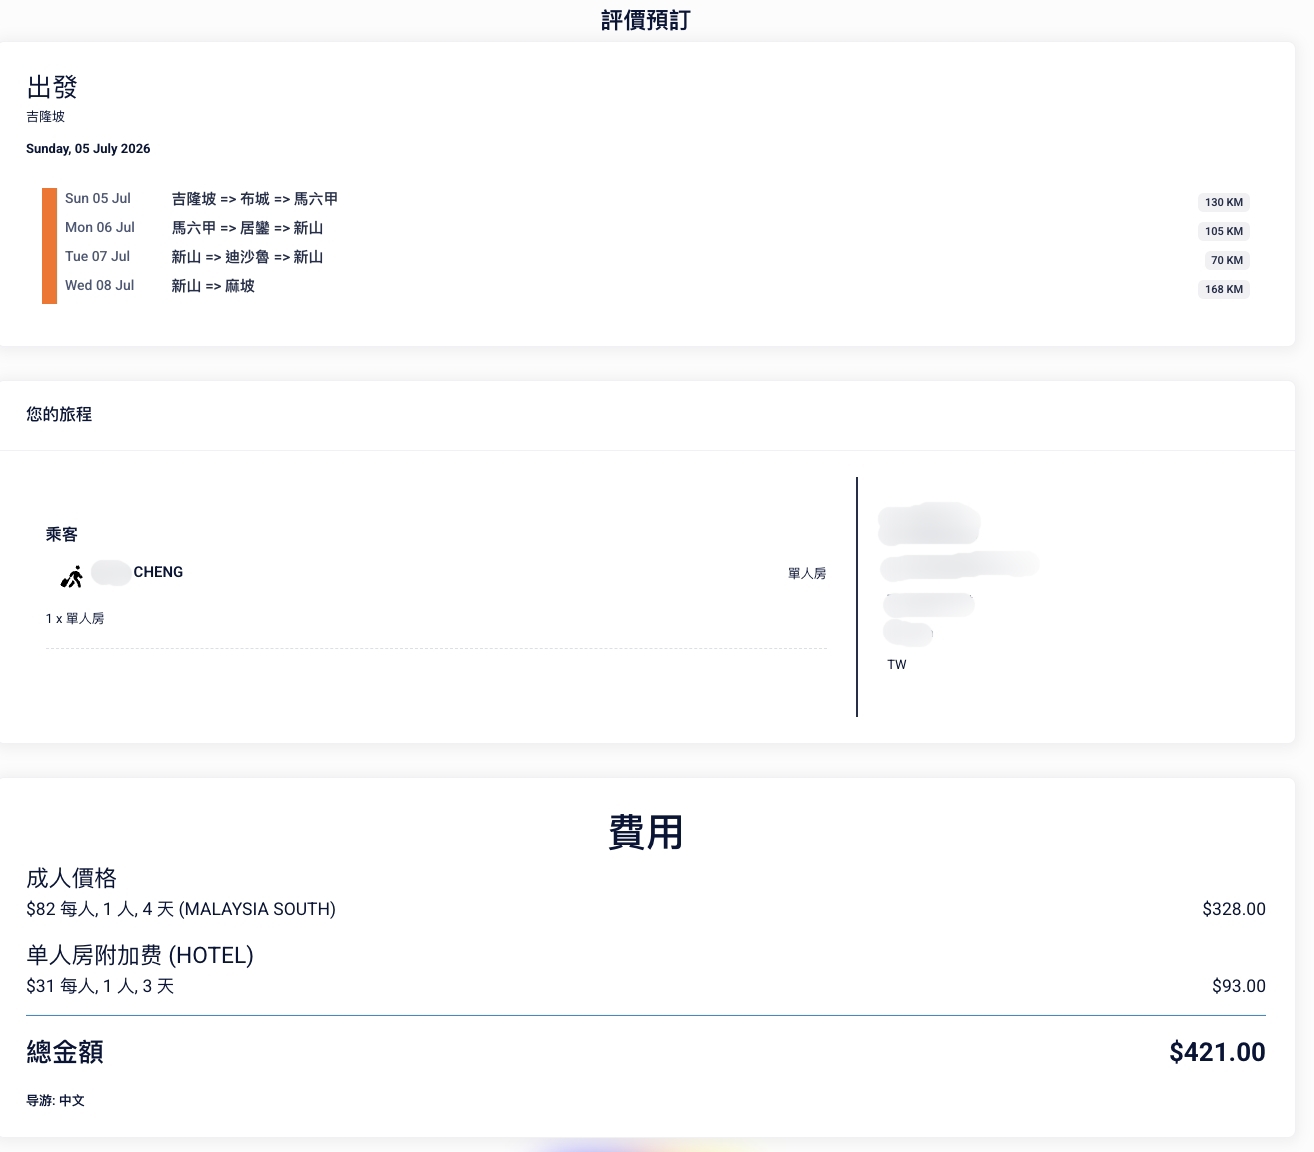Select the Sun 05 Jul itinerary date

click(x=98, y=198)
